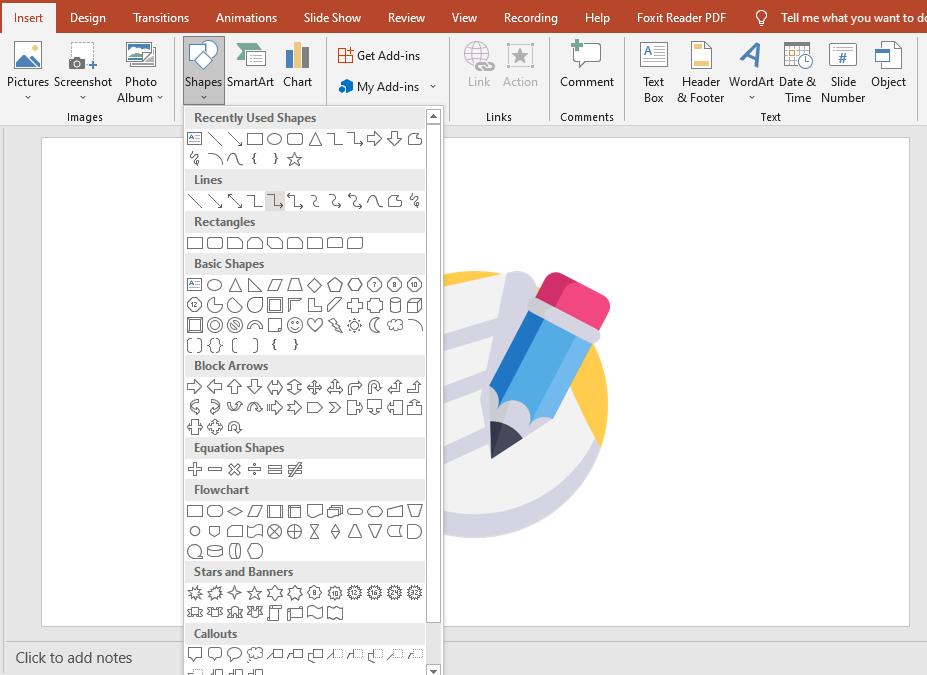Select the 5-point star in Stars and Banners
The image size is (927, 675).
[x=255, y=593]
